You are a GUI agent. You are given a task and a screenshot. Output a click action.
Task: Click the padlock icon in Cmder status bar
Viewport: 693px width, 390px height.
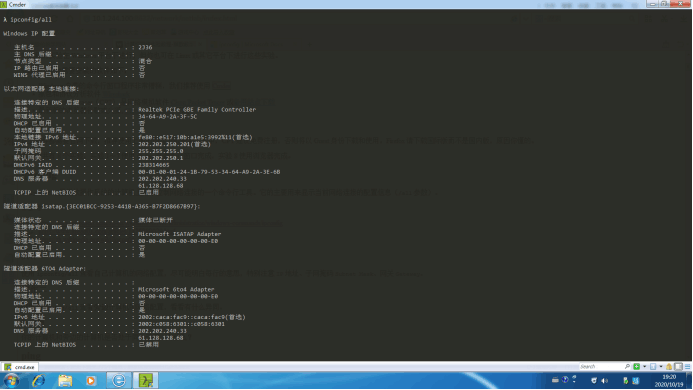669,367
